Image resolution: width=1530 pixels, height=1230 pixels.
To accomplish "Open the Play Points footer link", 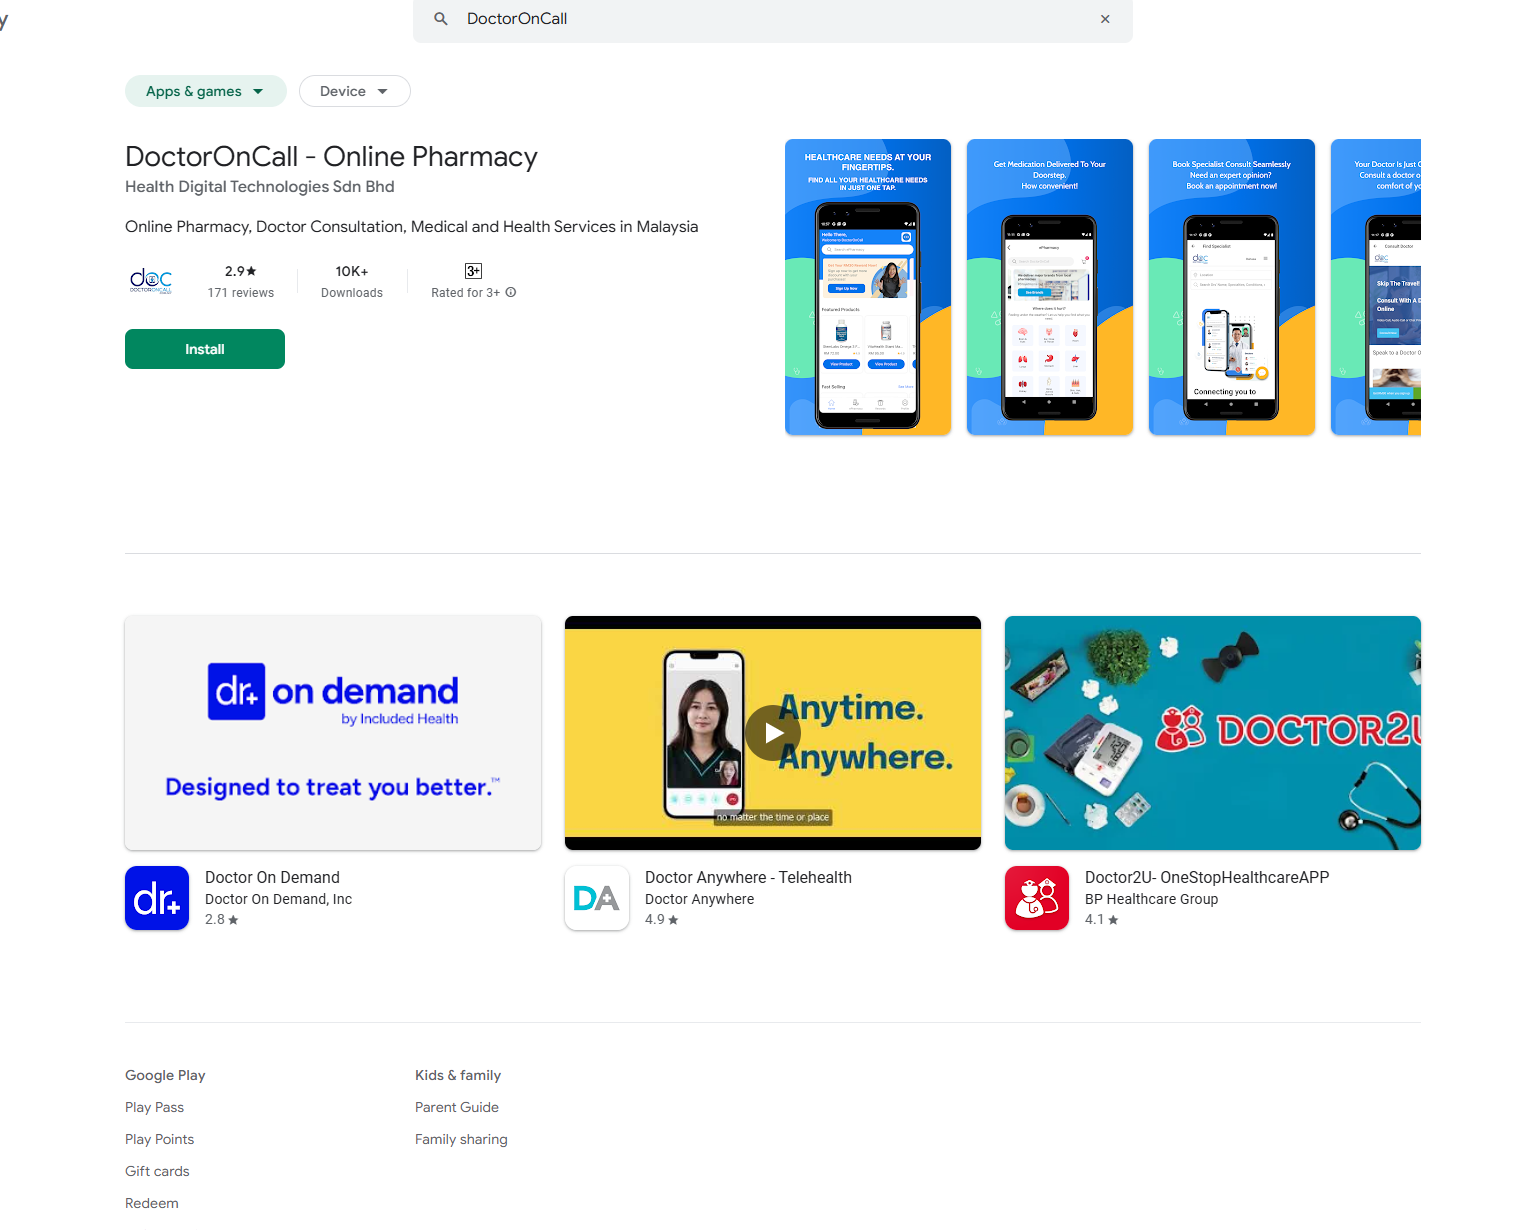I will (159, 1139).
